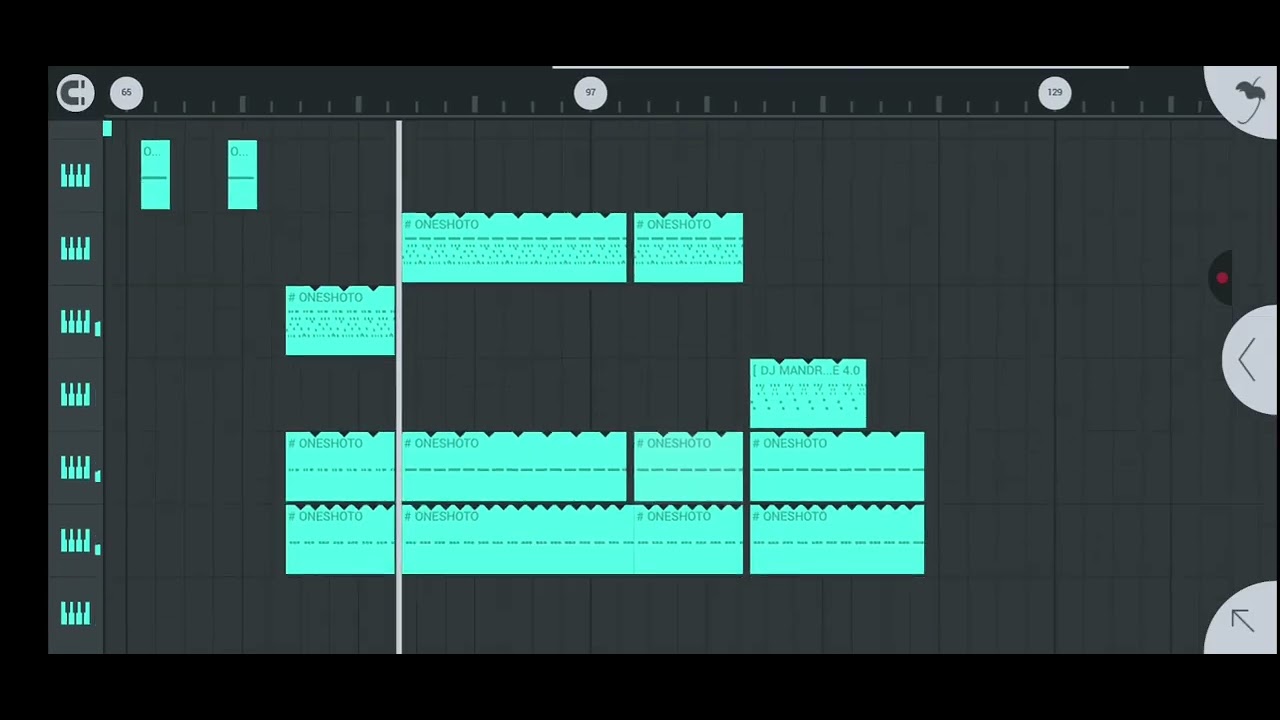
Task: Jump to bar 65 marker on ruler
Action: point(126,92)
